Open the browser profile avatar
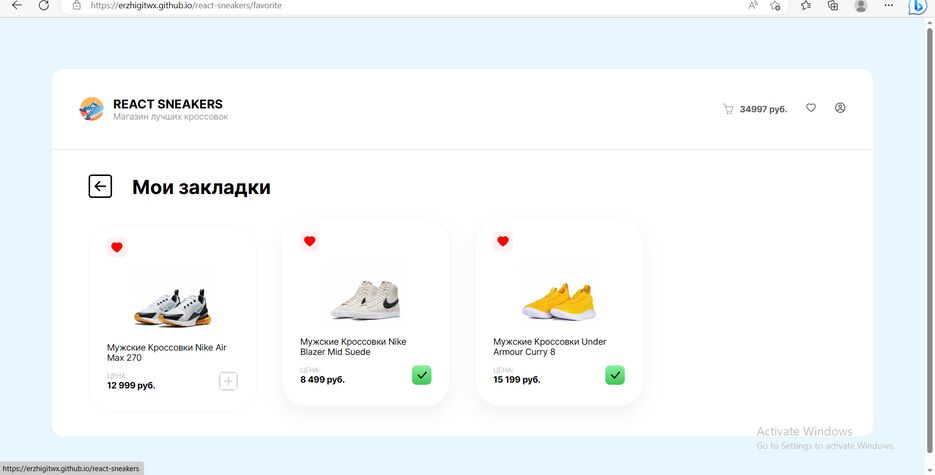 point(860,5)
